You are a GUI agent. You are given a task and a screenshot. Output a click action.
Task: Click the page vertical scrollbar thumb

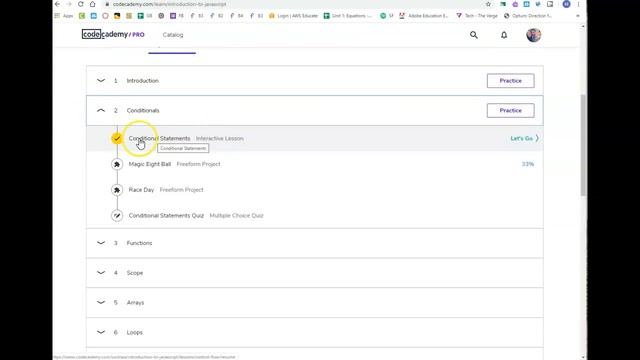[583, 145]
